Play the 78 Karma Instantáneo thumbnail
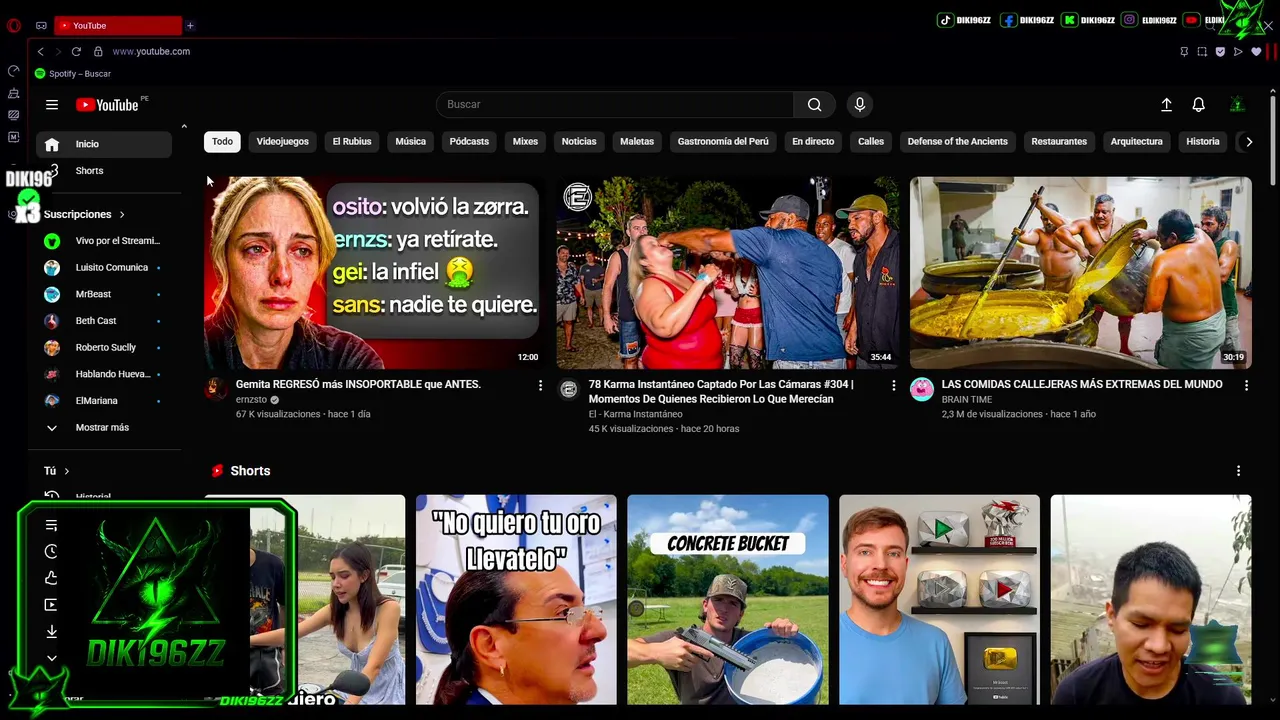 [x=727, y=273]
